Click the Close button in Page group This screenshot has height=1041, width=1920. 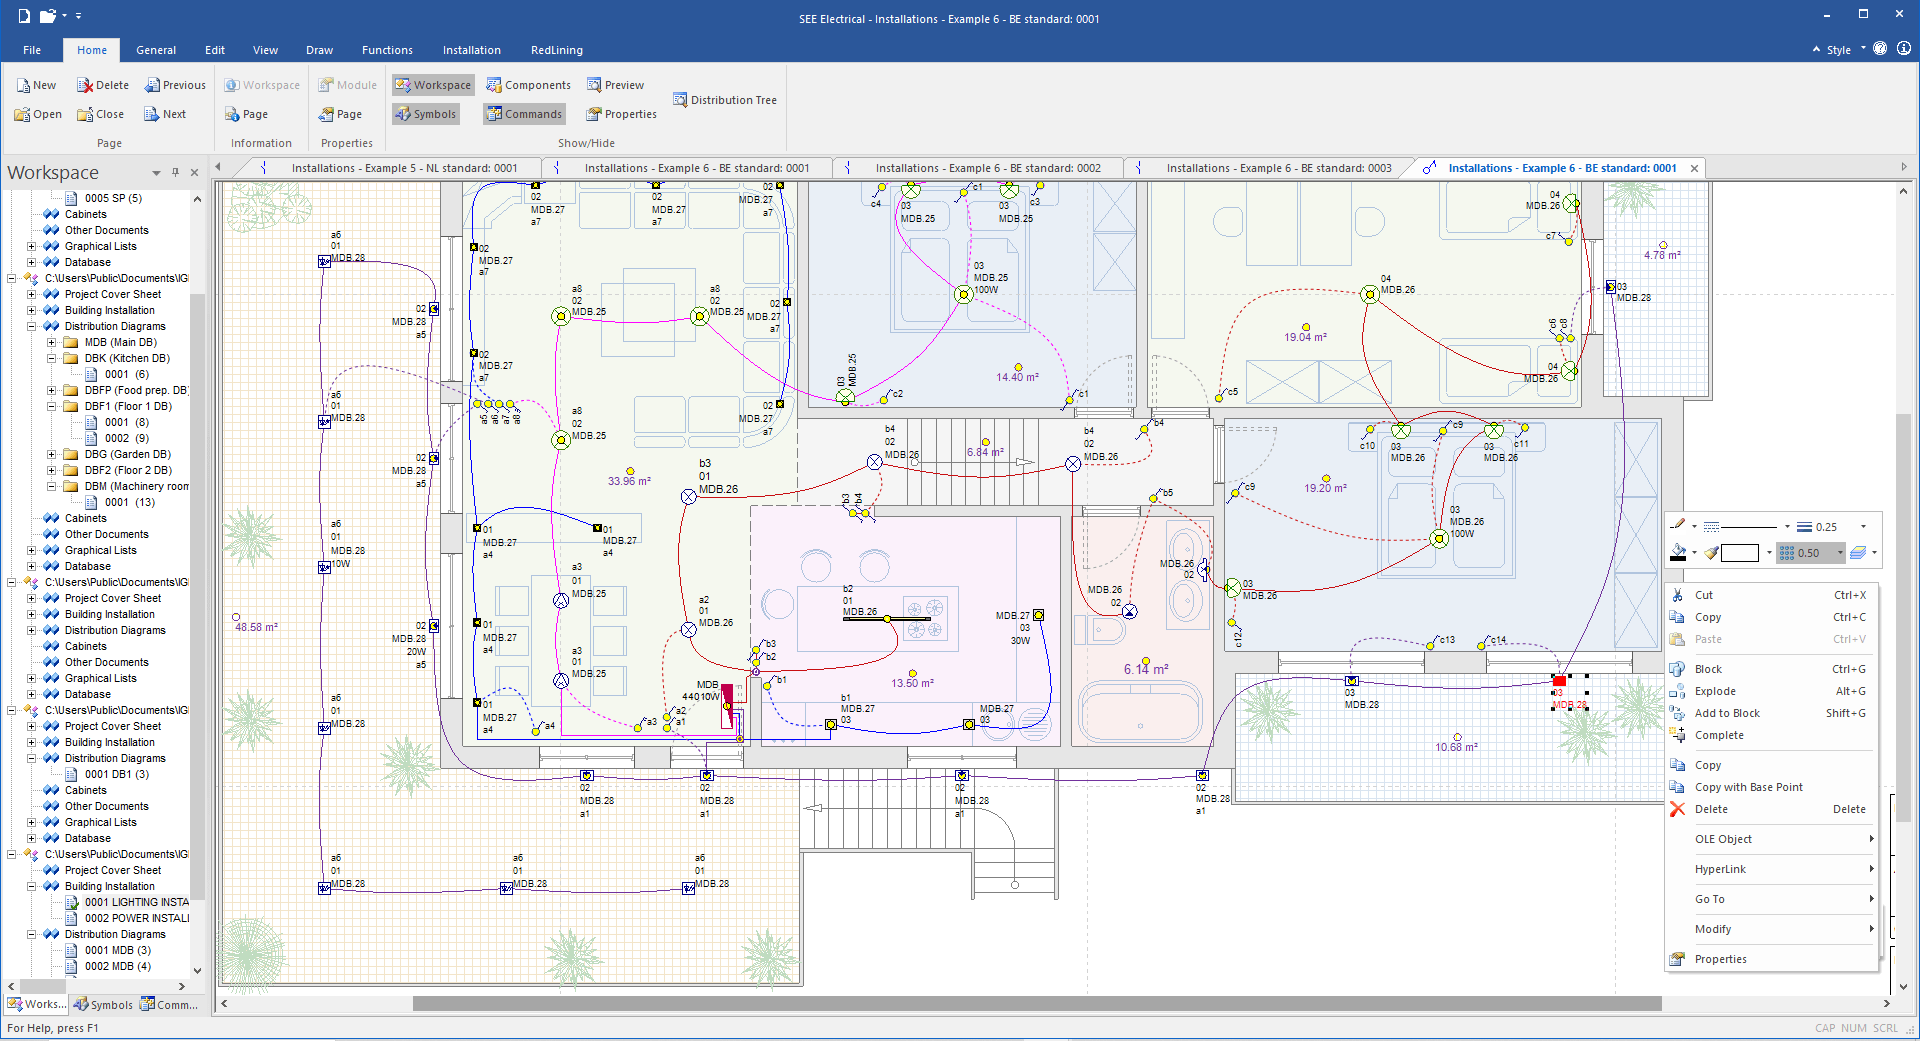point(99,113)
